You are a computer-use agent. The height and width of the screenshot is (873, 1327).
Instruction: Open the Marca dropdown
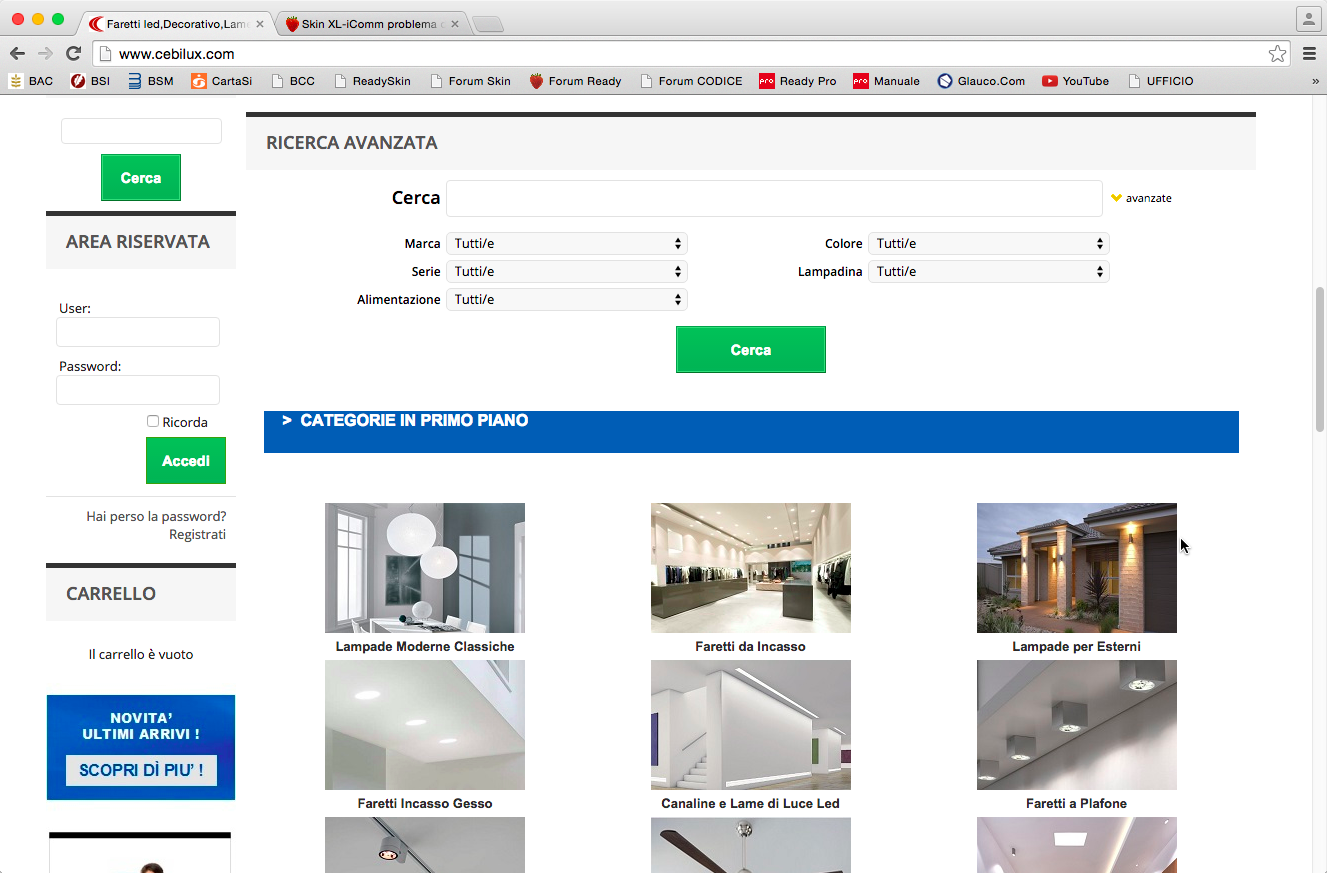567,244
